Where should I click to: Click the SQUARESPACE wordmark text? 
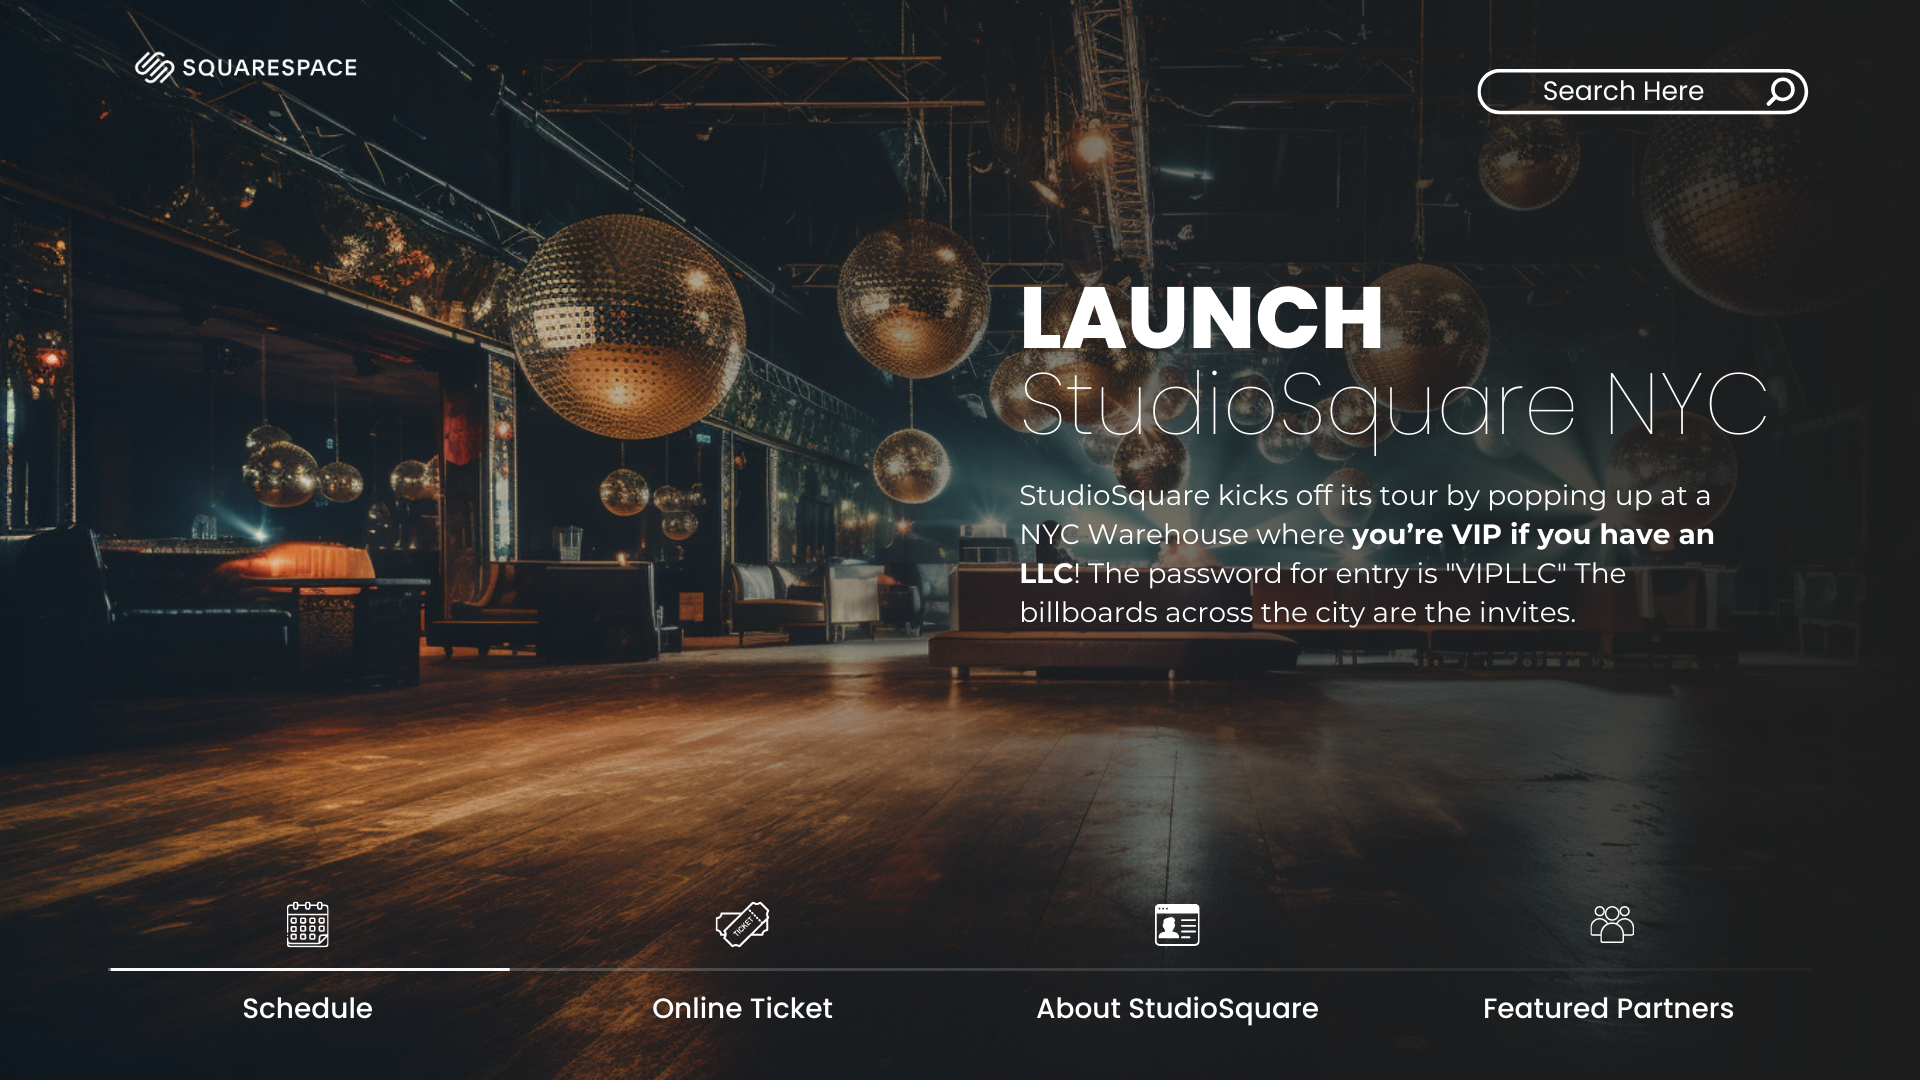tap(269, 68)
